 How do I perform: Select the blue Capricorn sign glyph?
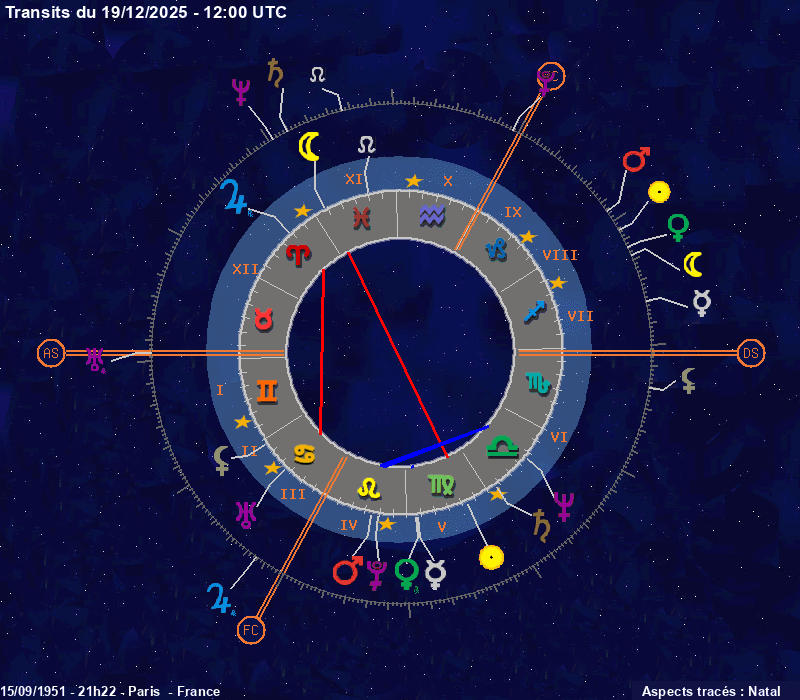[x=497, y=250]
